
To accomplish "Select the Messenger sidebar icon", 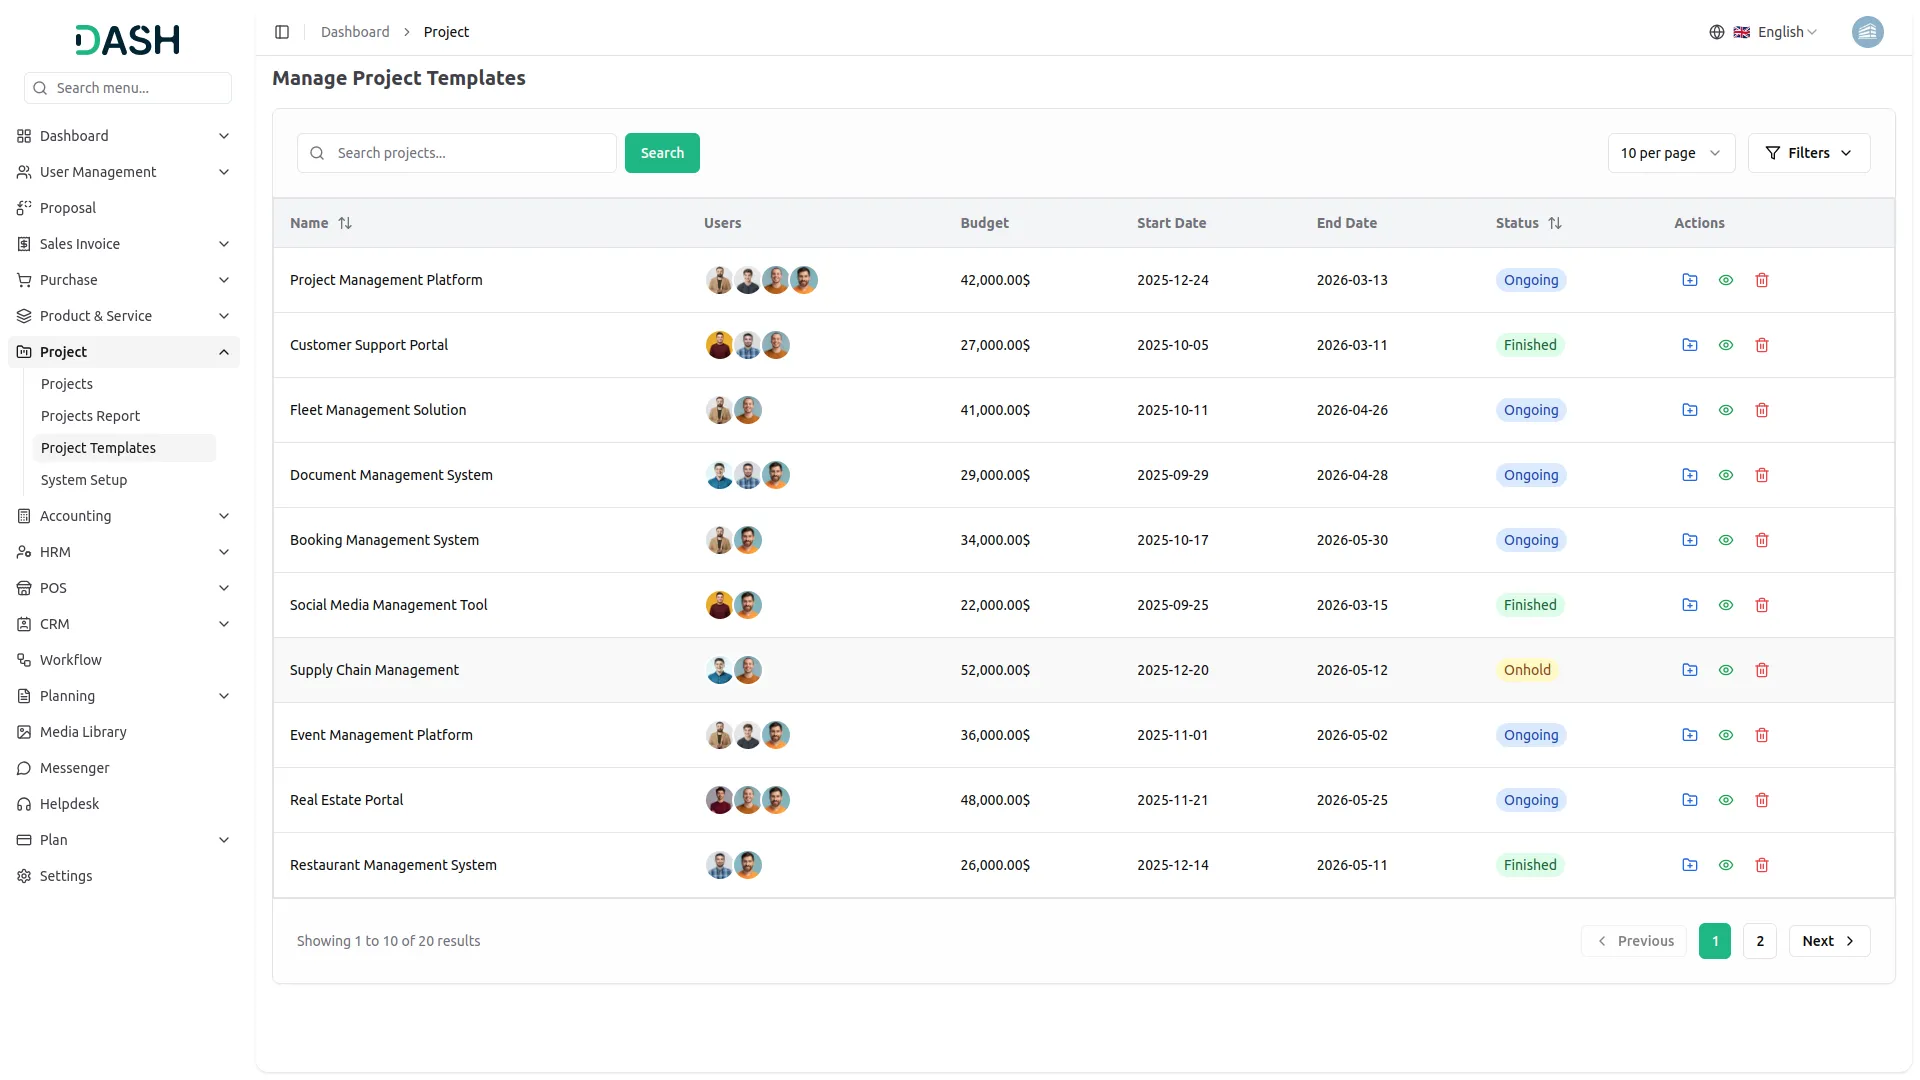I will point(23,767).
